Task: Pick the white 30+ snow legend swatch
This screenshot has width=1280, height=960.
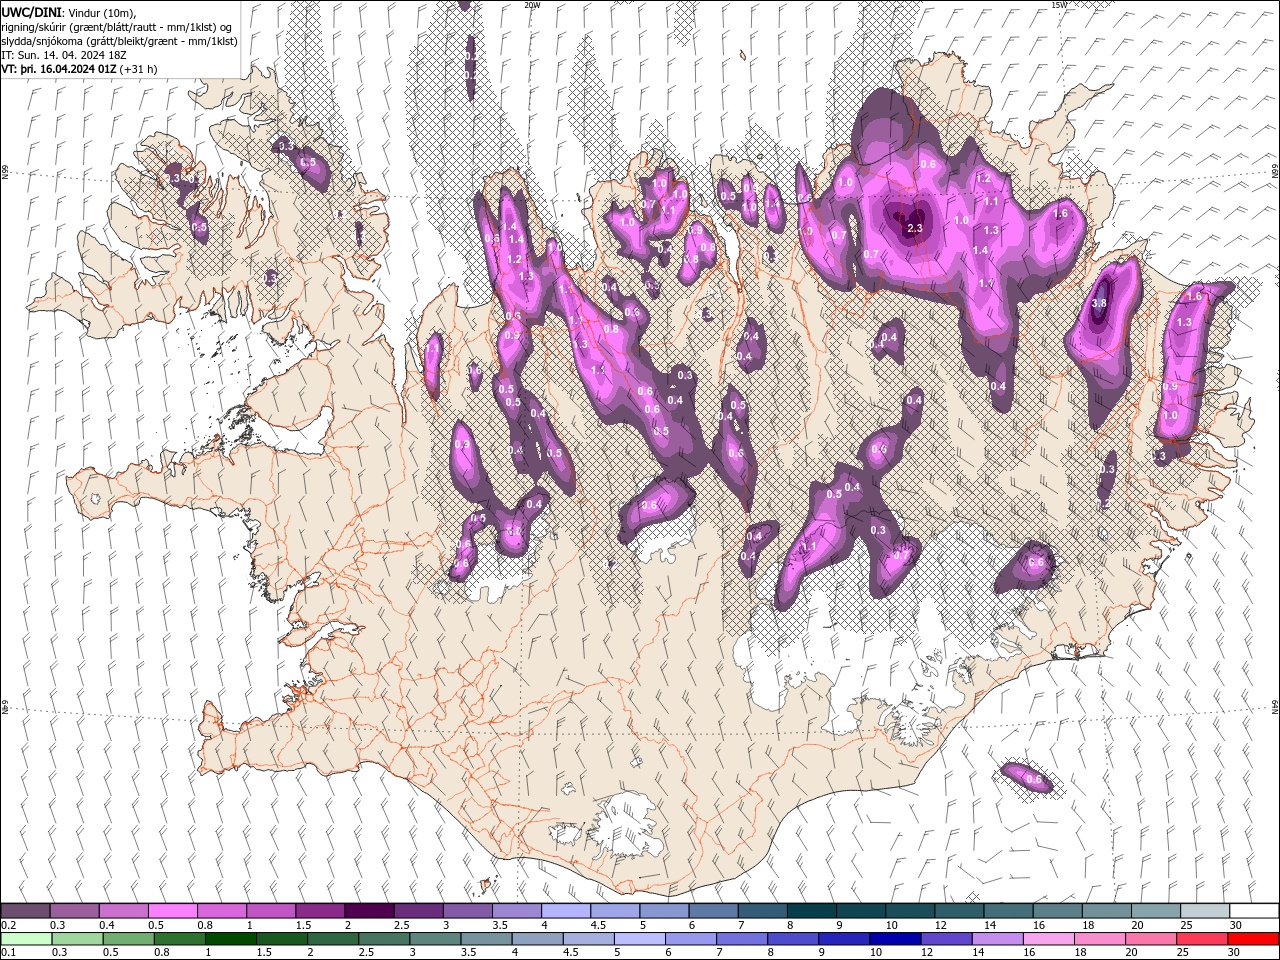Action: [1255, 911]
